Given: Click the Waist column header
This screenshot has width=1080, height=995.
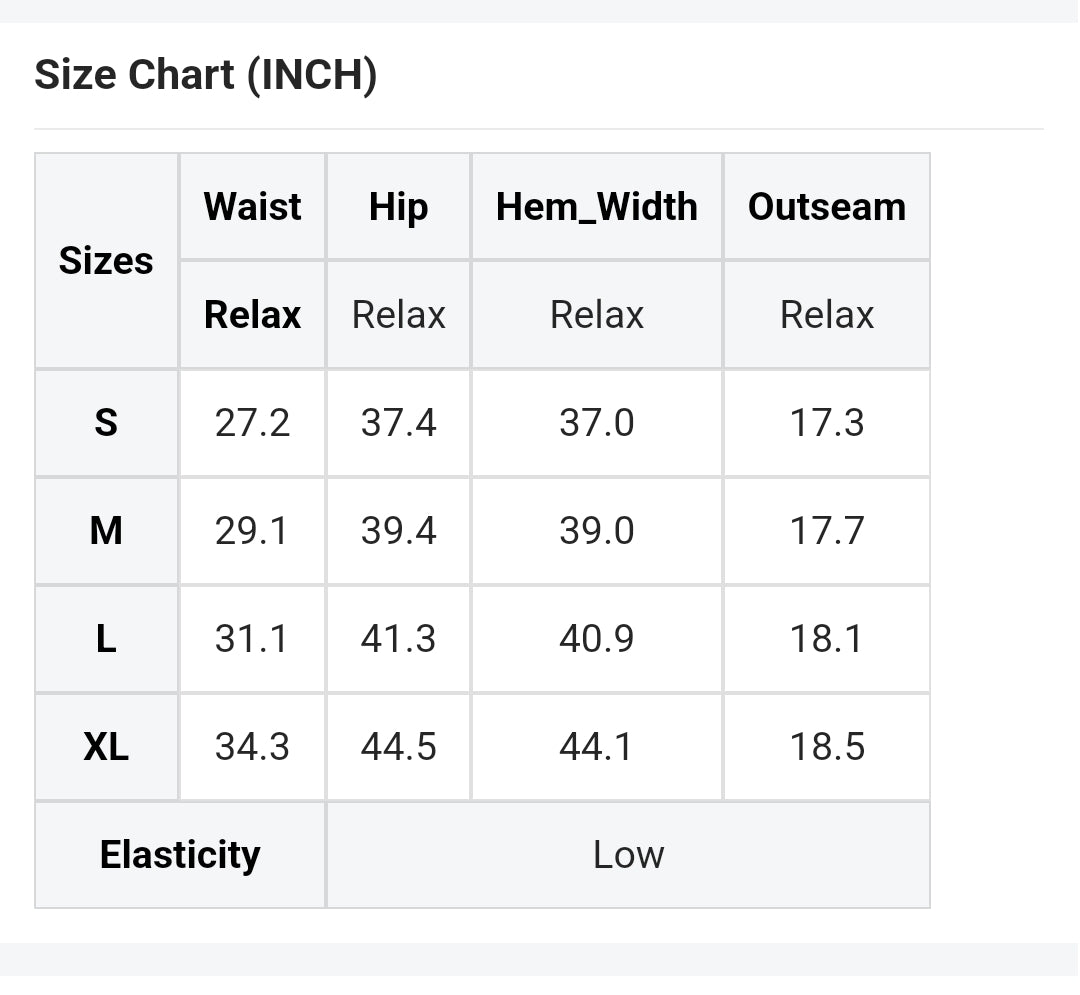Looking at the screenshot, I should (252, 207).
